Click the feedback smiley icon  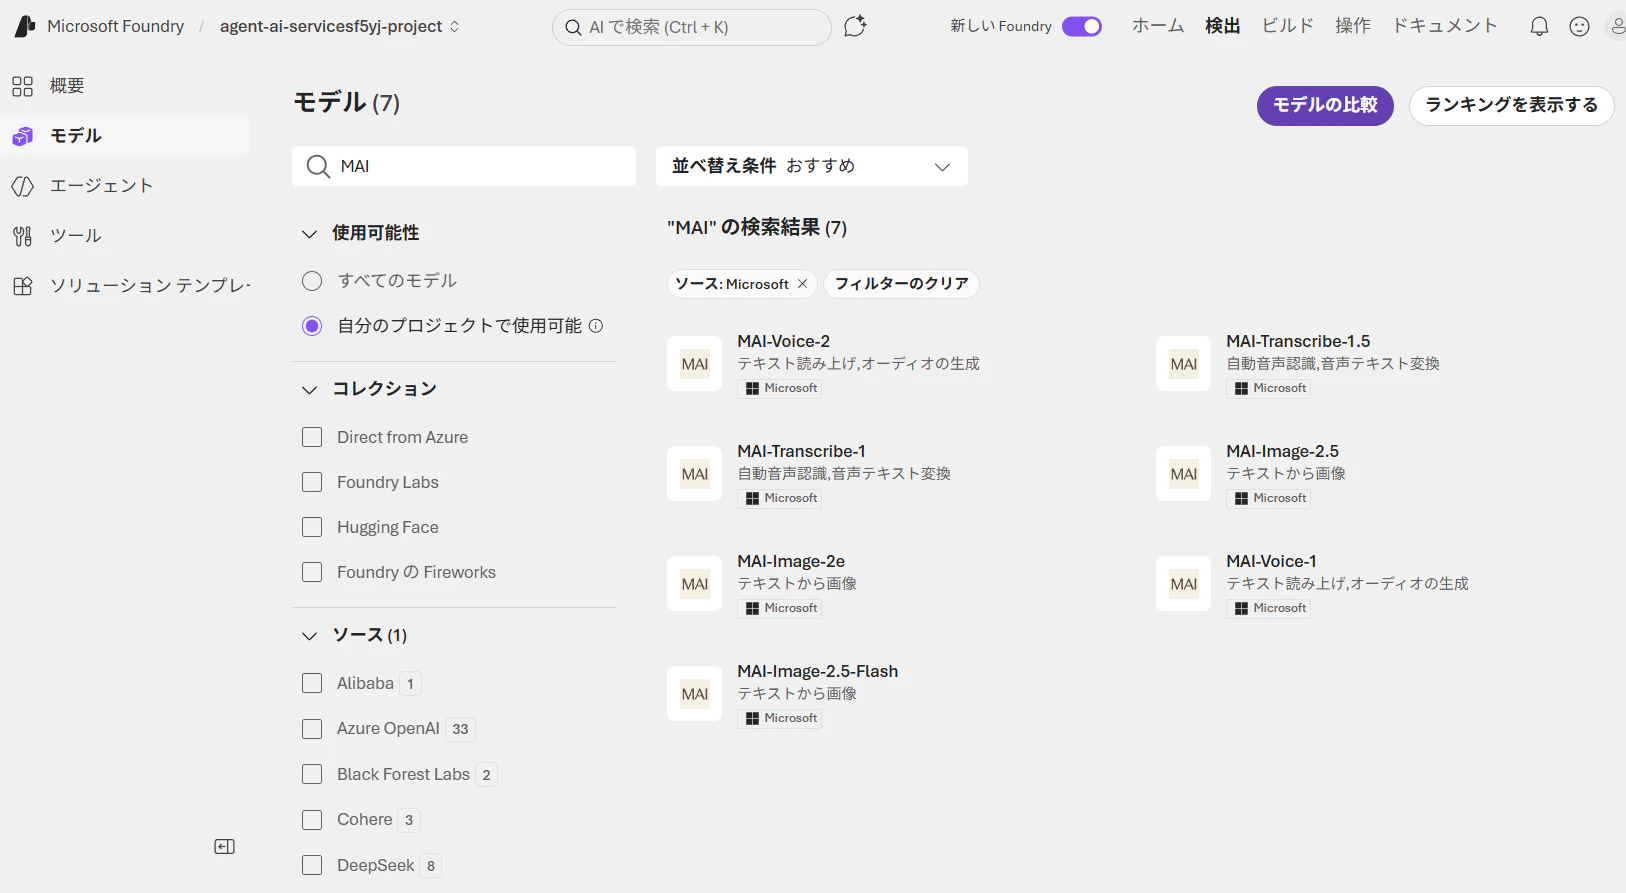click(1579, 27)
